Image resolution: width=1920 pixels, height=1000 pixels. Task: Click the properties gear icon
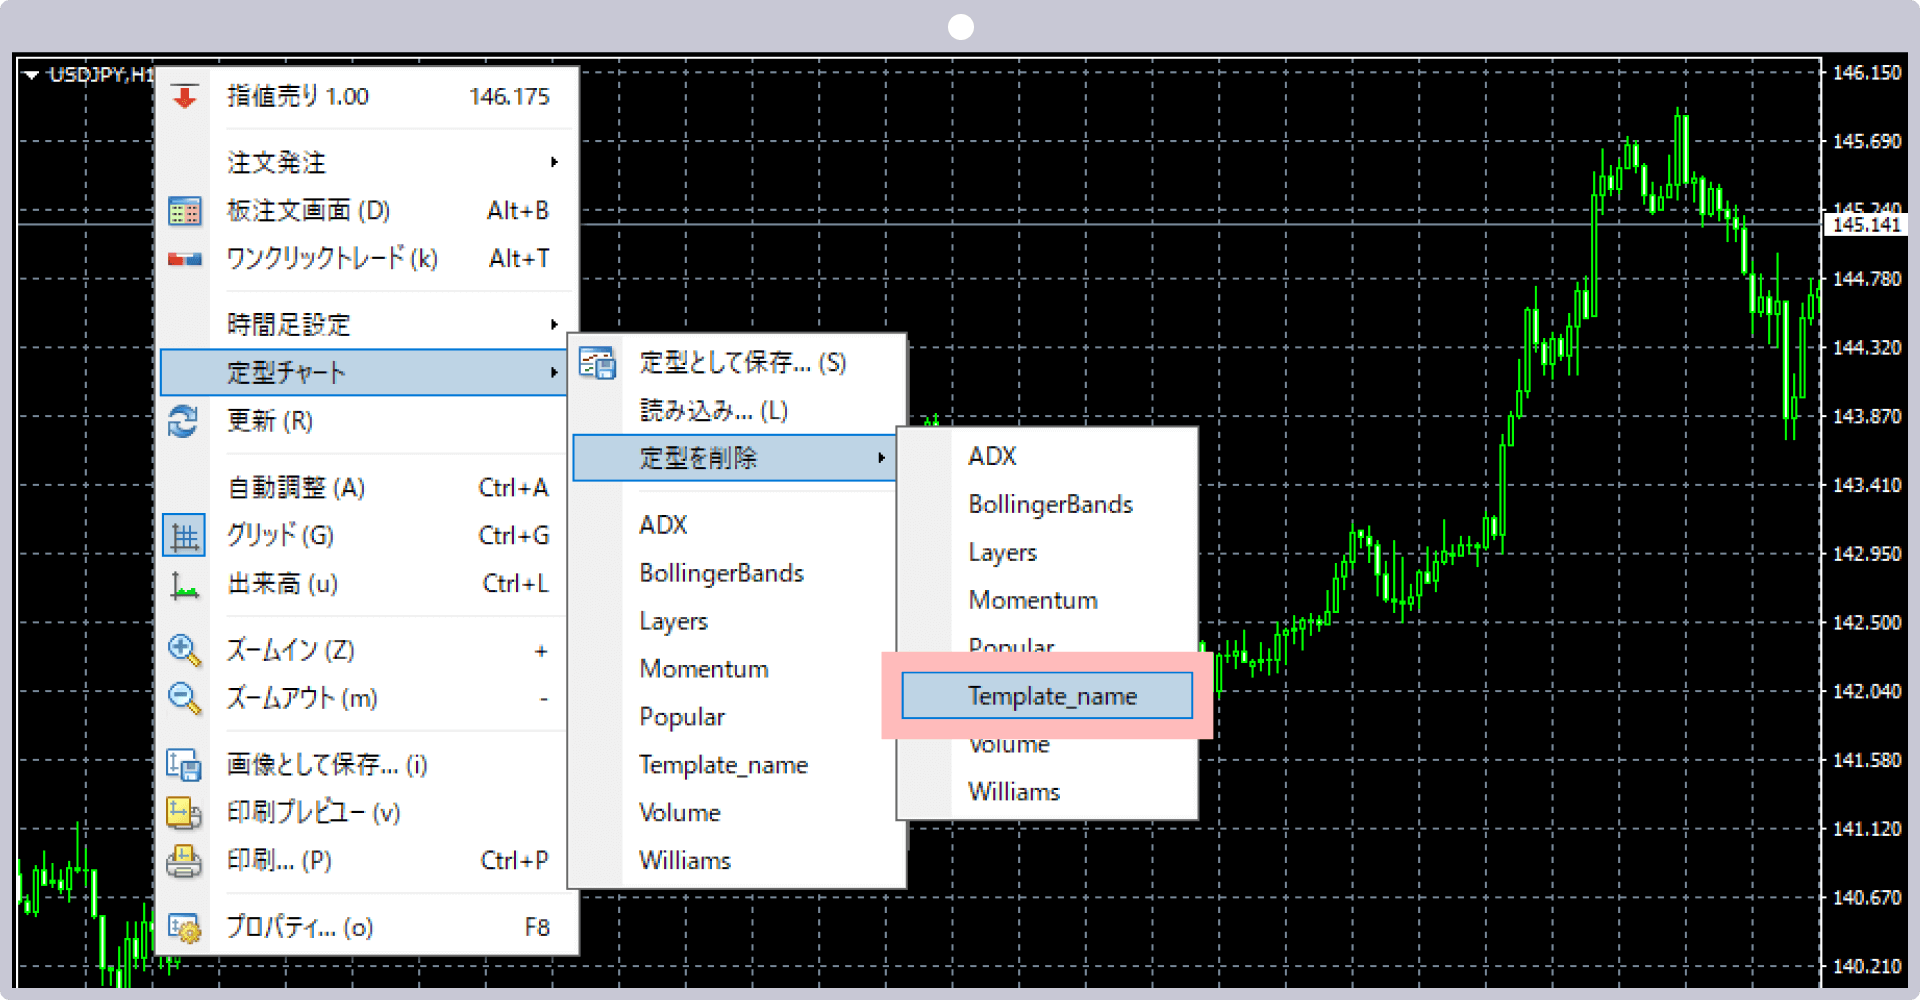pyautogui.click(x=184, y=928)
